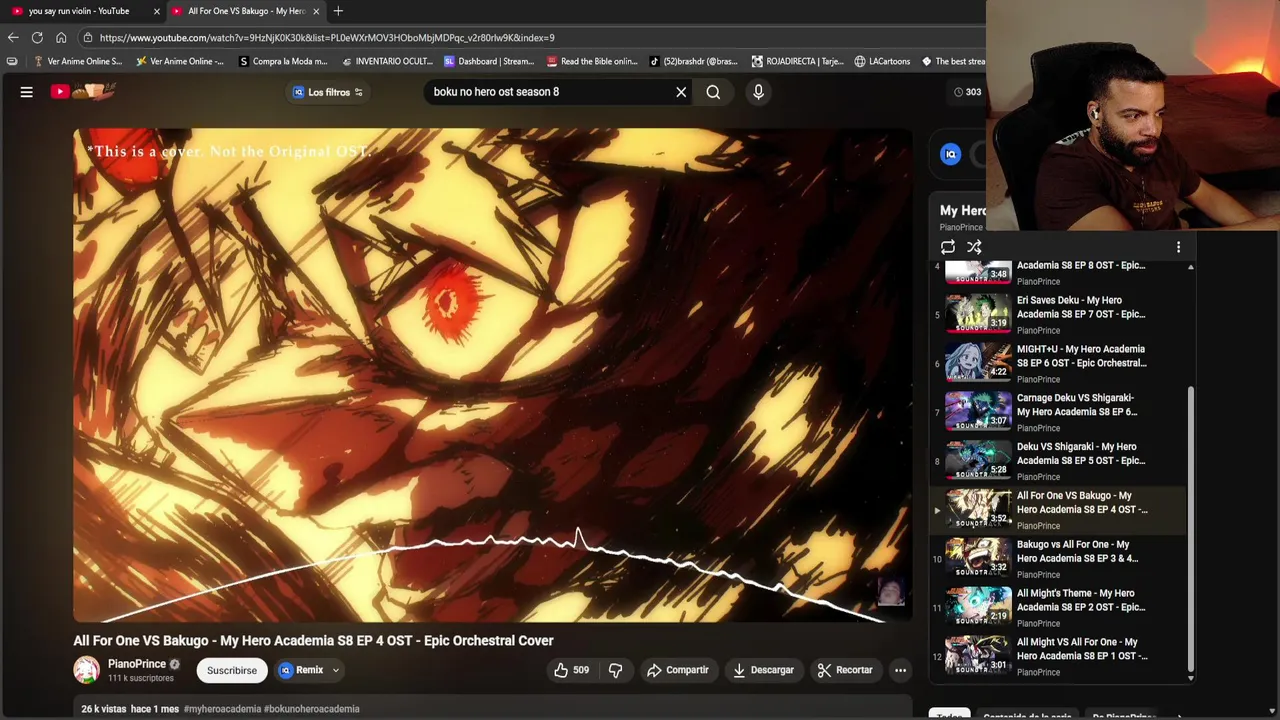Image resolution: width=1280 pixels, height=720 pixels.
Task: Play S8 EP 8 OST playlist item 4
Action: (x=1060, y=273)
